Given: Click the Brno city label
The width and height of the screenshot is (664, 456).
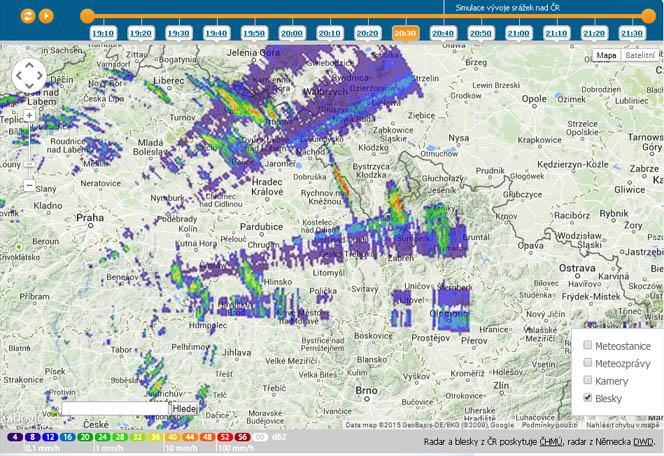Looking at the screenshot, I should 366,390.
